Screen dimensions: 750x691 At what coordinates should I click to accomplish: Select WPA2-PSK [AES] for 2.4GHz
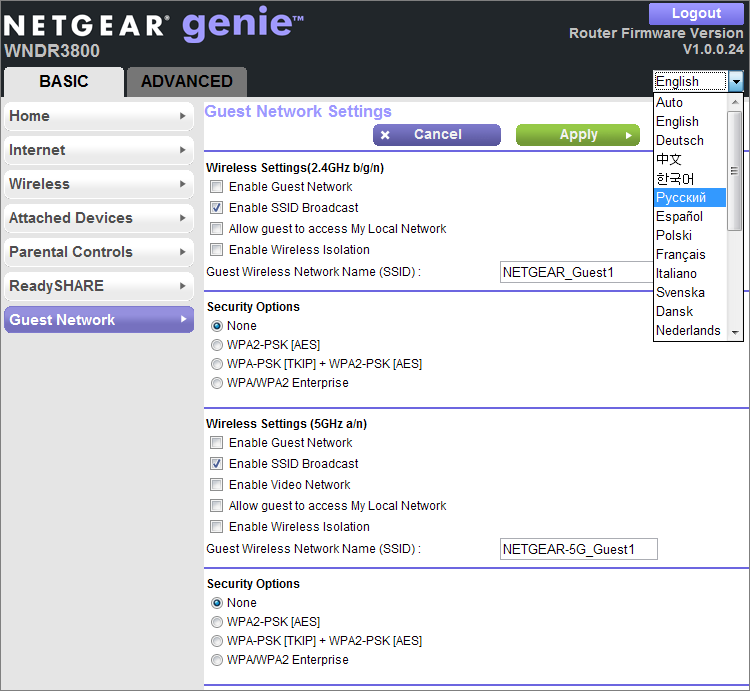pos(217,345)
